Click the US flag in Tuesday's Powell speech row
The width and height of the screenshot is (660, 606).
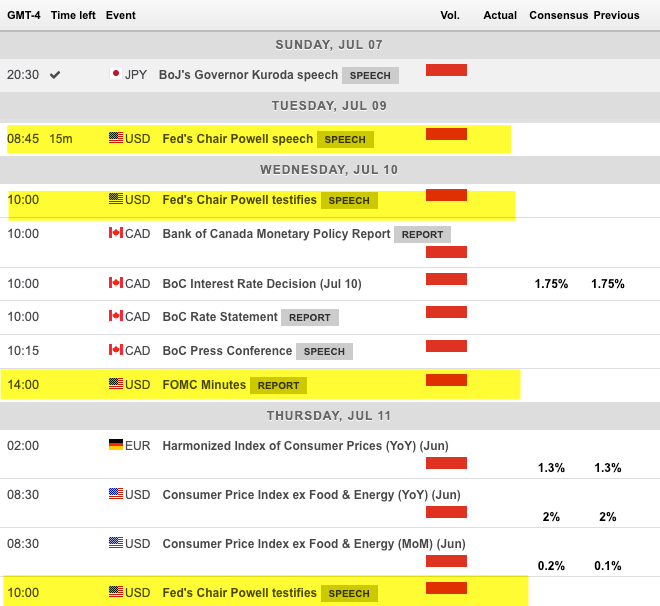115,139
